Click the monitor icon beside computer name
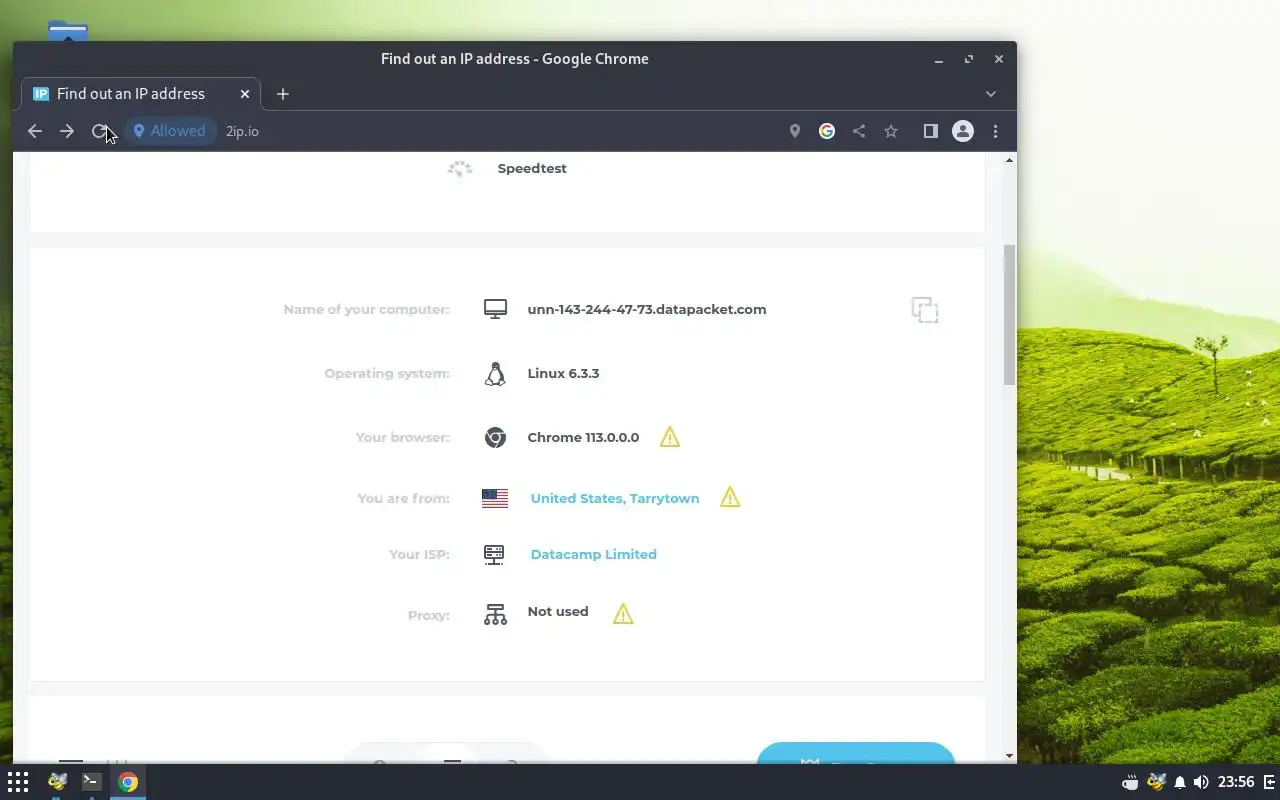This screenshot has width=1280, height=800. pyautogui.click(x=495, y=309)
